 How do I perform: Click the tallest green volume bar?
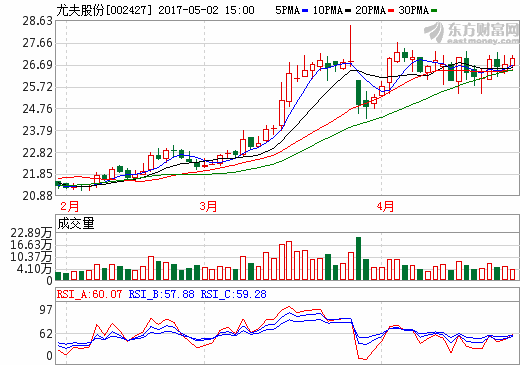(358, 258)
